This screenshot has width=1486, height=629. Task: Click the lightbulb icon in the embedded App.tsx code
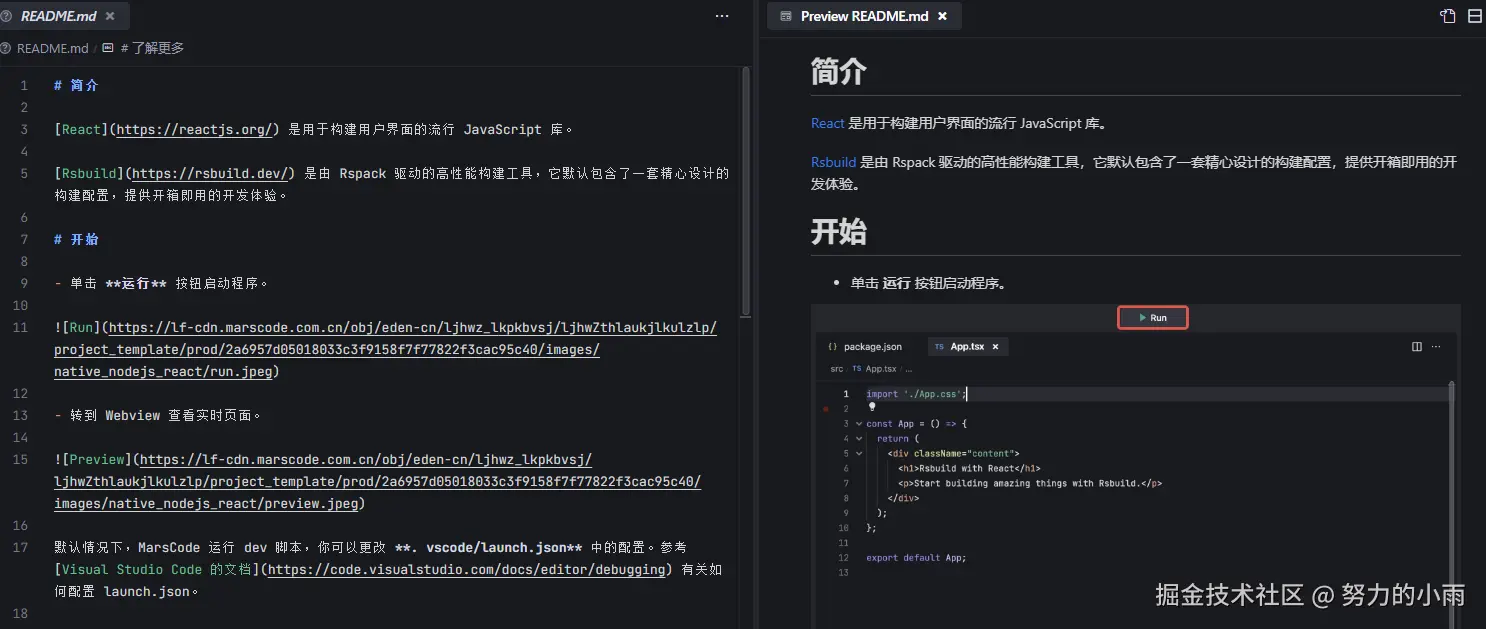(872, 407)
